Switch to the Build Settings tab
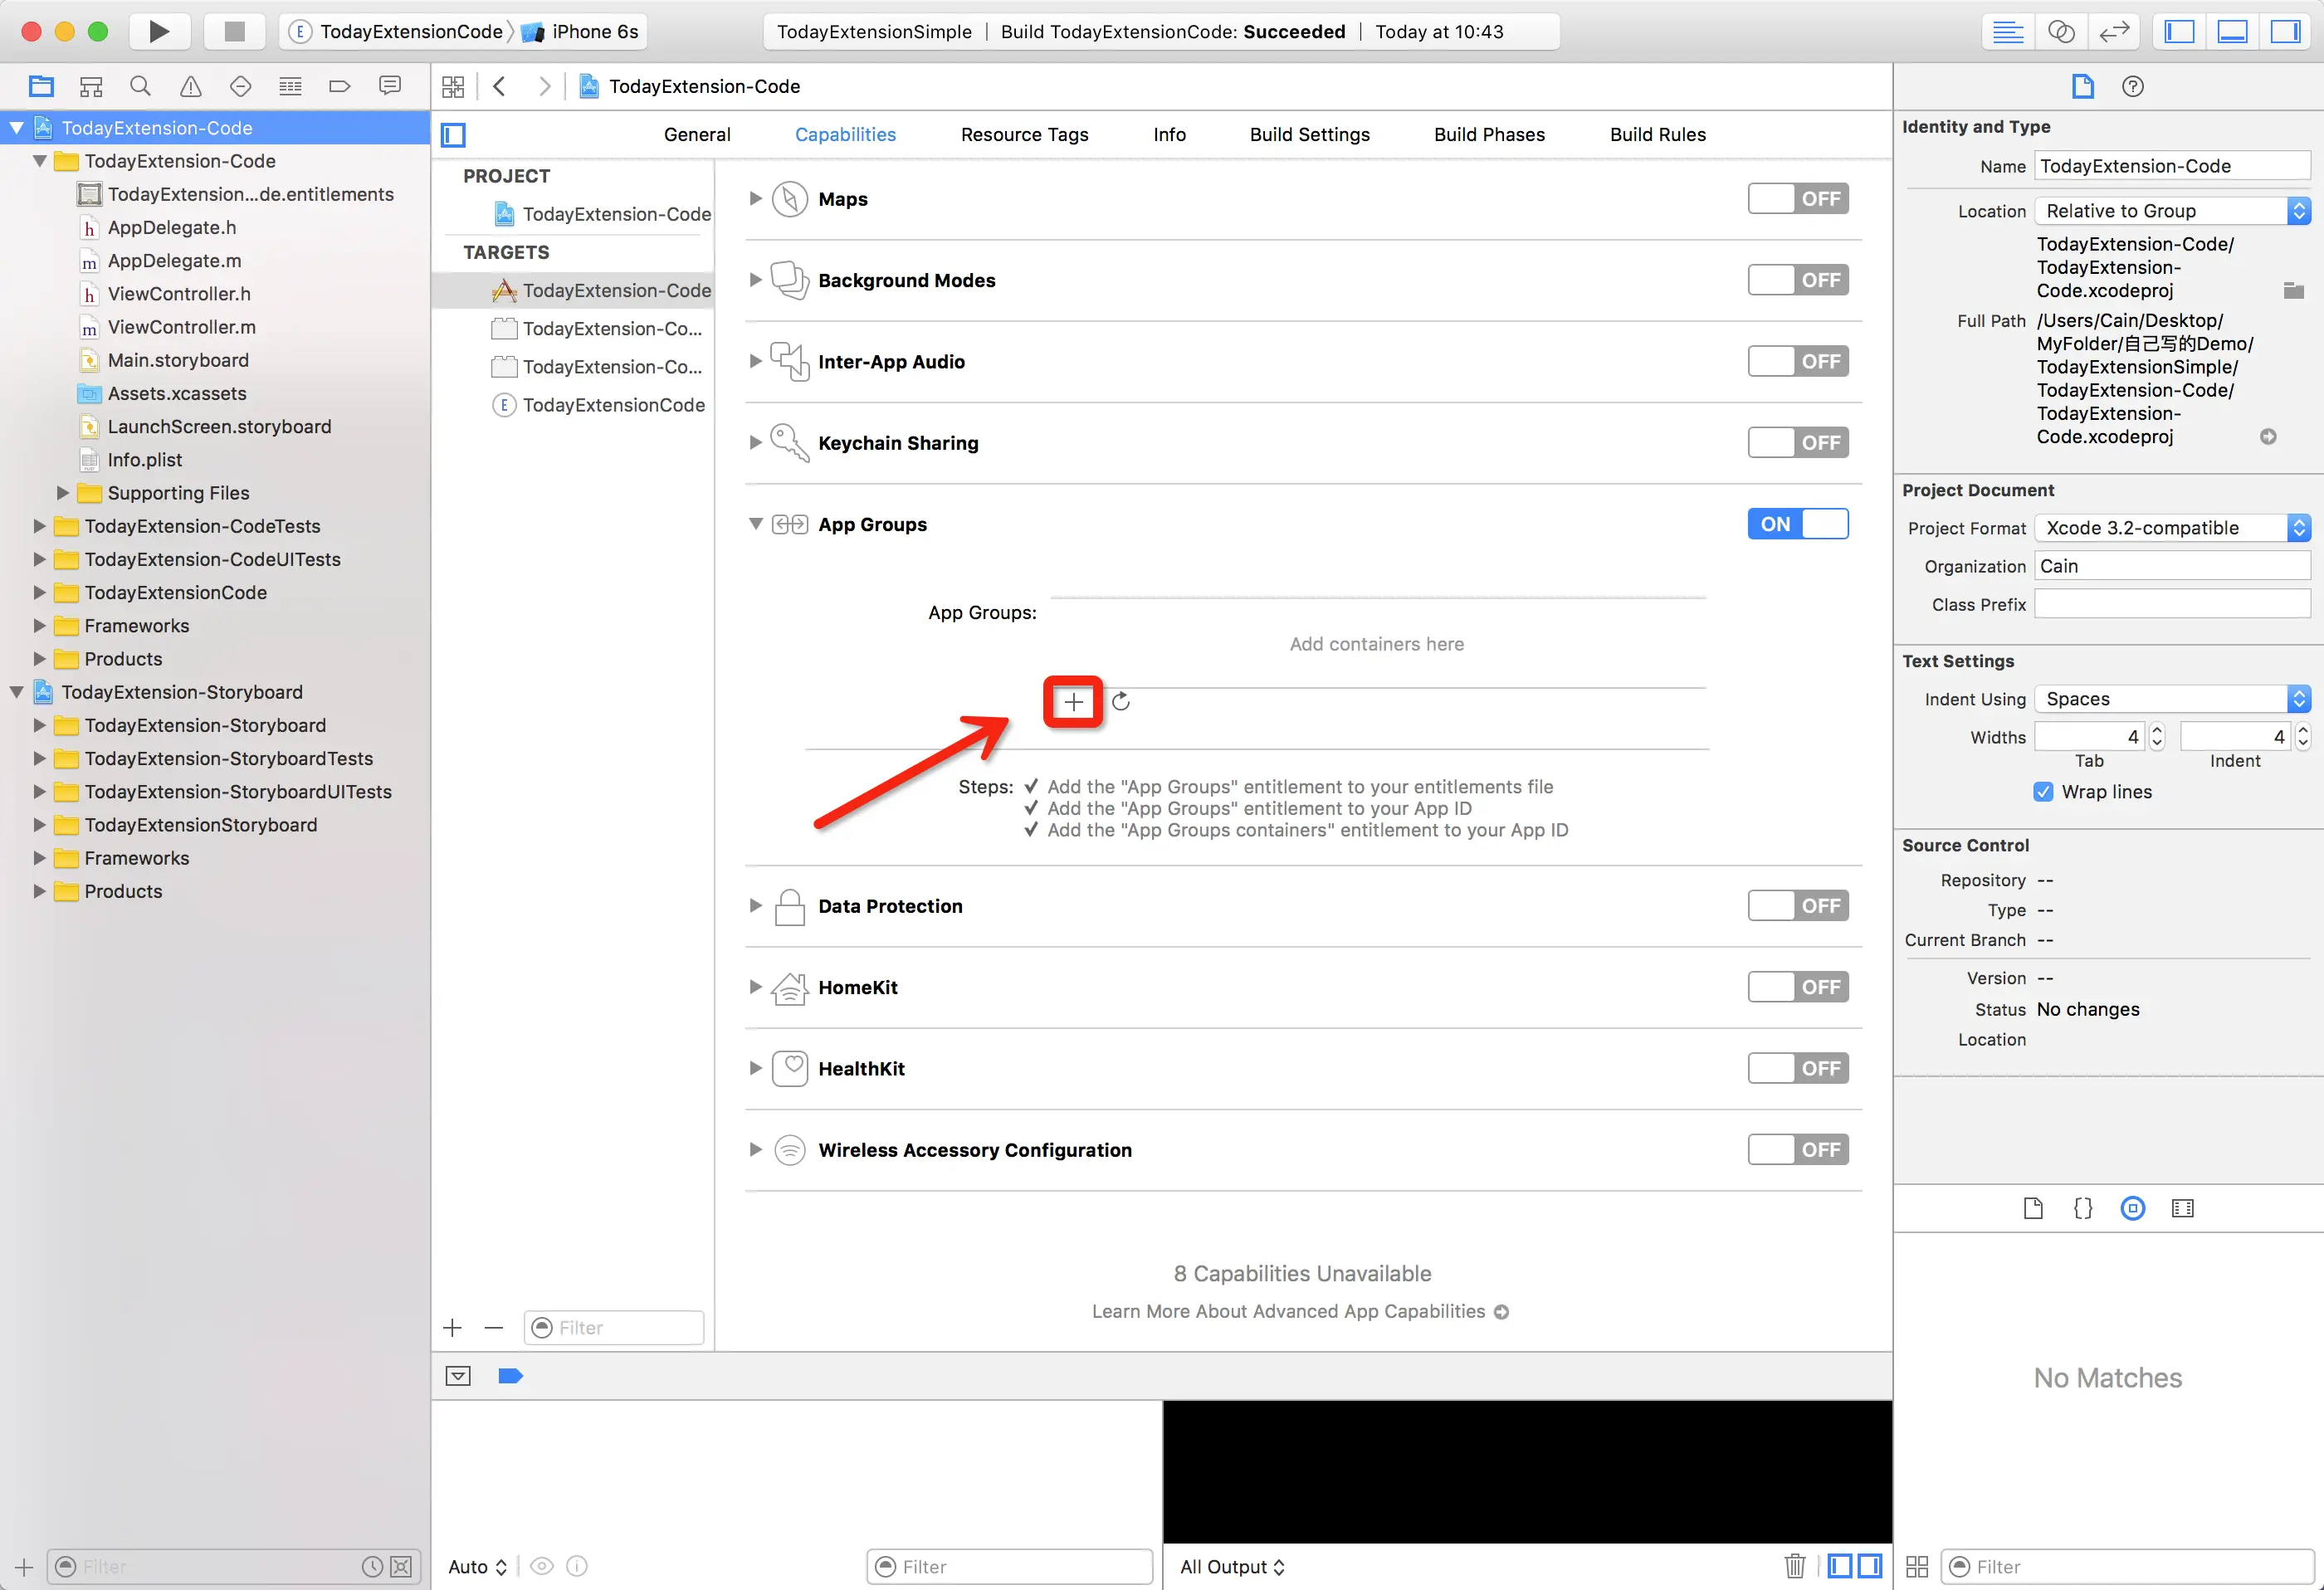Viewport: 2324px width, 1590px height. coord(1309,134)
